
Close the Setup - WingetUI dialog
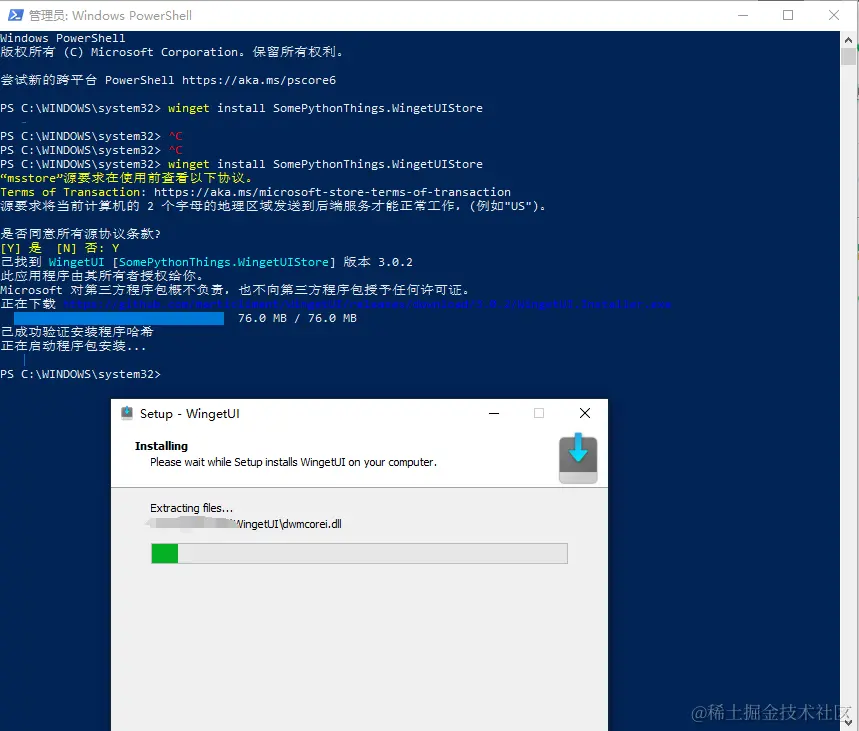click(x=585, y=413)
